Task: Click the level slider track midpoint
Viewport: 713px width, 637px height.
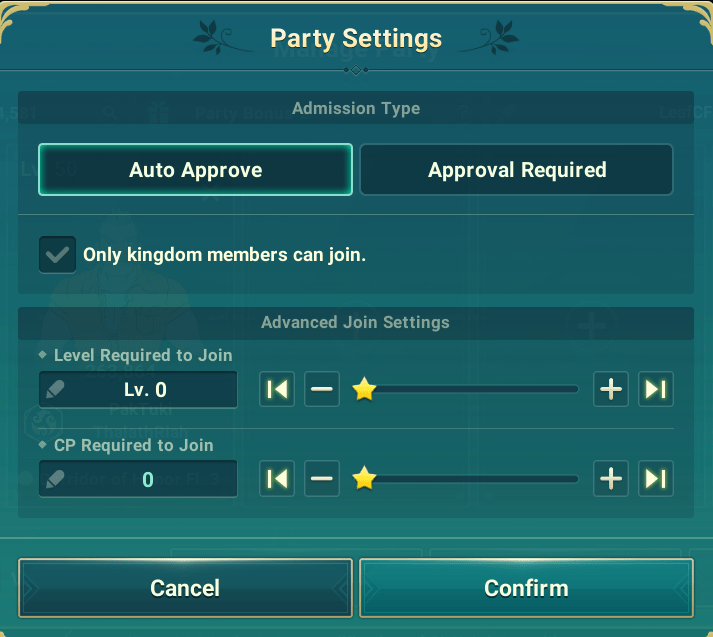Action: (472, 389)
